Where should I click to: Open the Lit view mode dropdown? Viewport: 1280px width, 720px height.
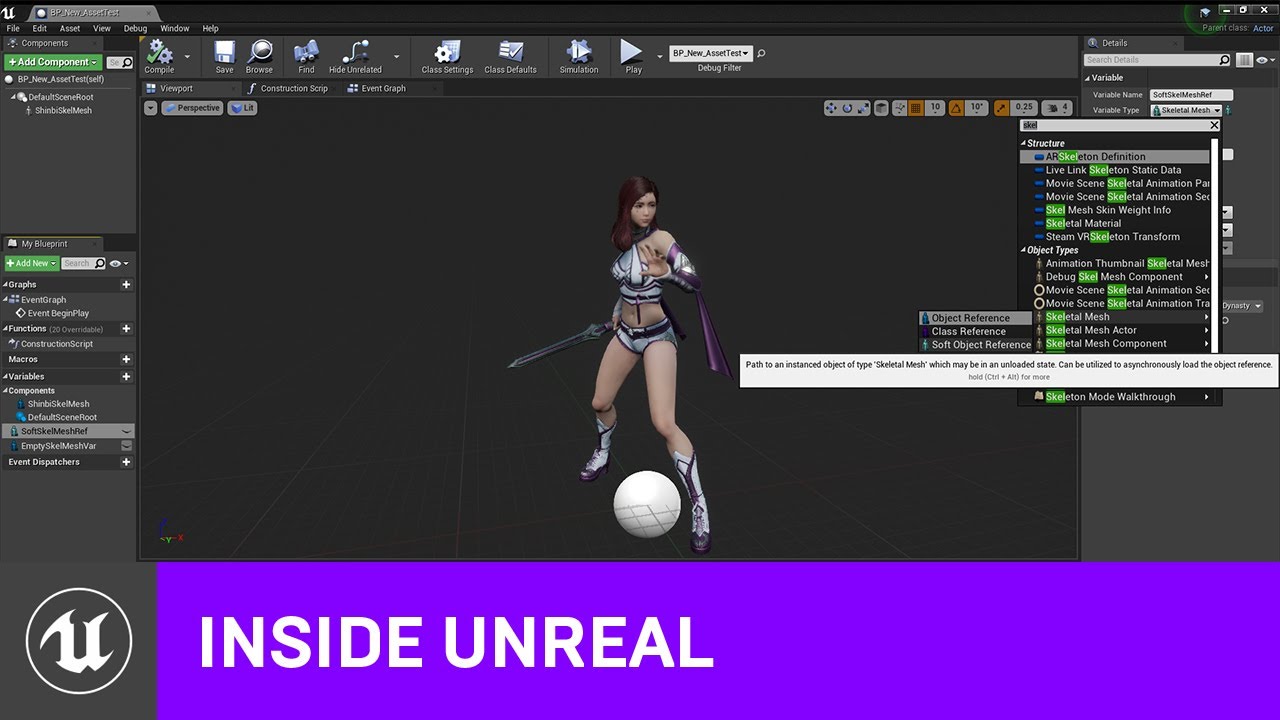pyautogui.click(x=242, y=108)
